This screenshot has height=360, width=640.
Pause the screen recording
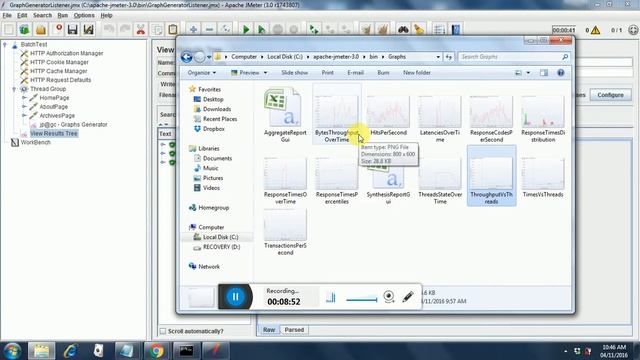(x=235, y=297)
